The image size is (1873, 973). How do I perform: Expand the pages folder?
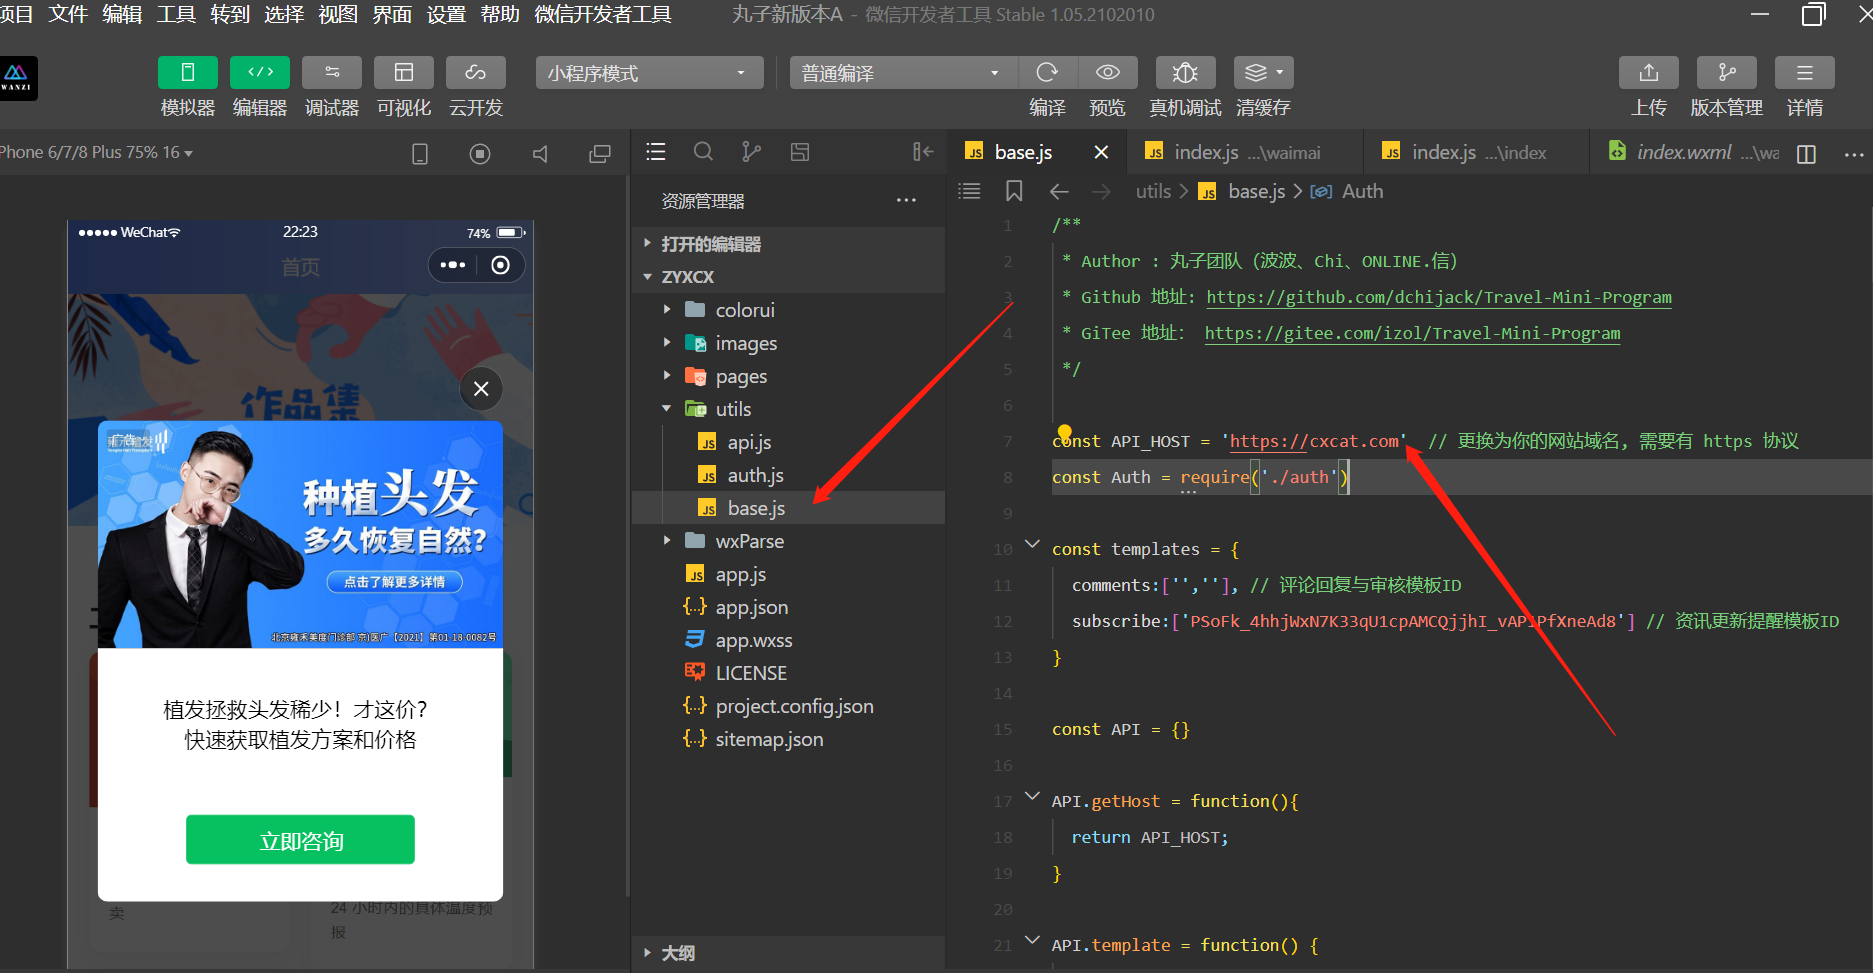click(788, 376)
